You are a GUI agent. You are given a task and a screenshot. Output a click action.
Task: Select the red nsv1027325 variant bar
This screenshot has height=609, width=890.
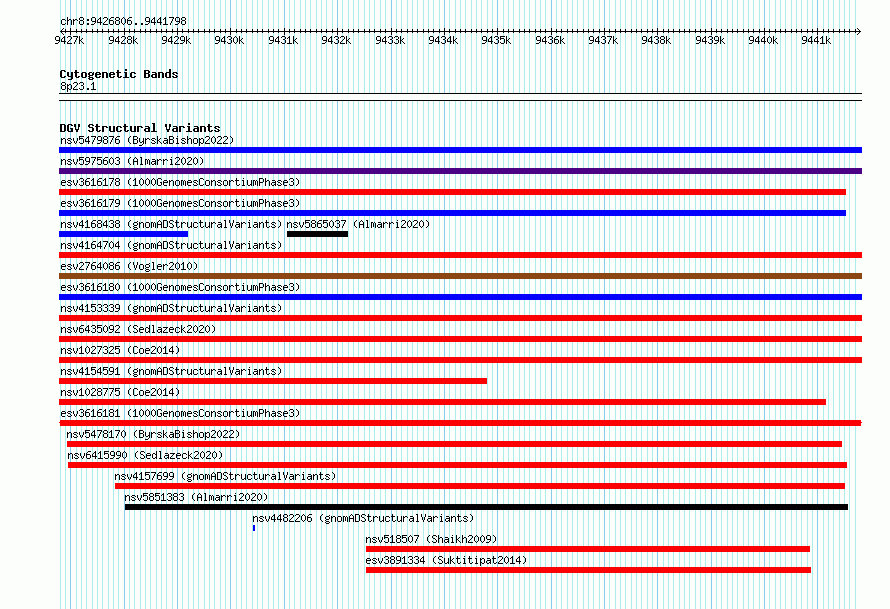tap(460, 360)
